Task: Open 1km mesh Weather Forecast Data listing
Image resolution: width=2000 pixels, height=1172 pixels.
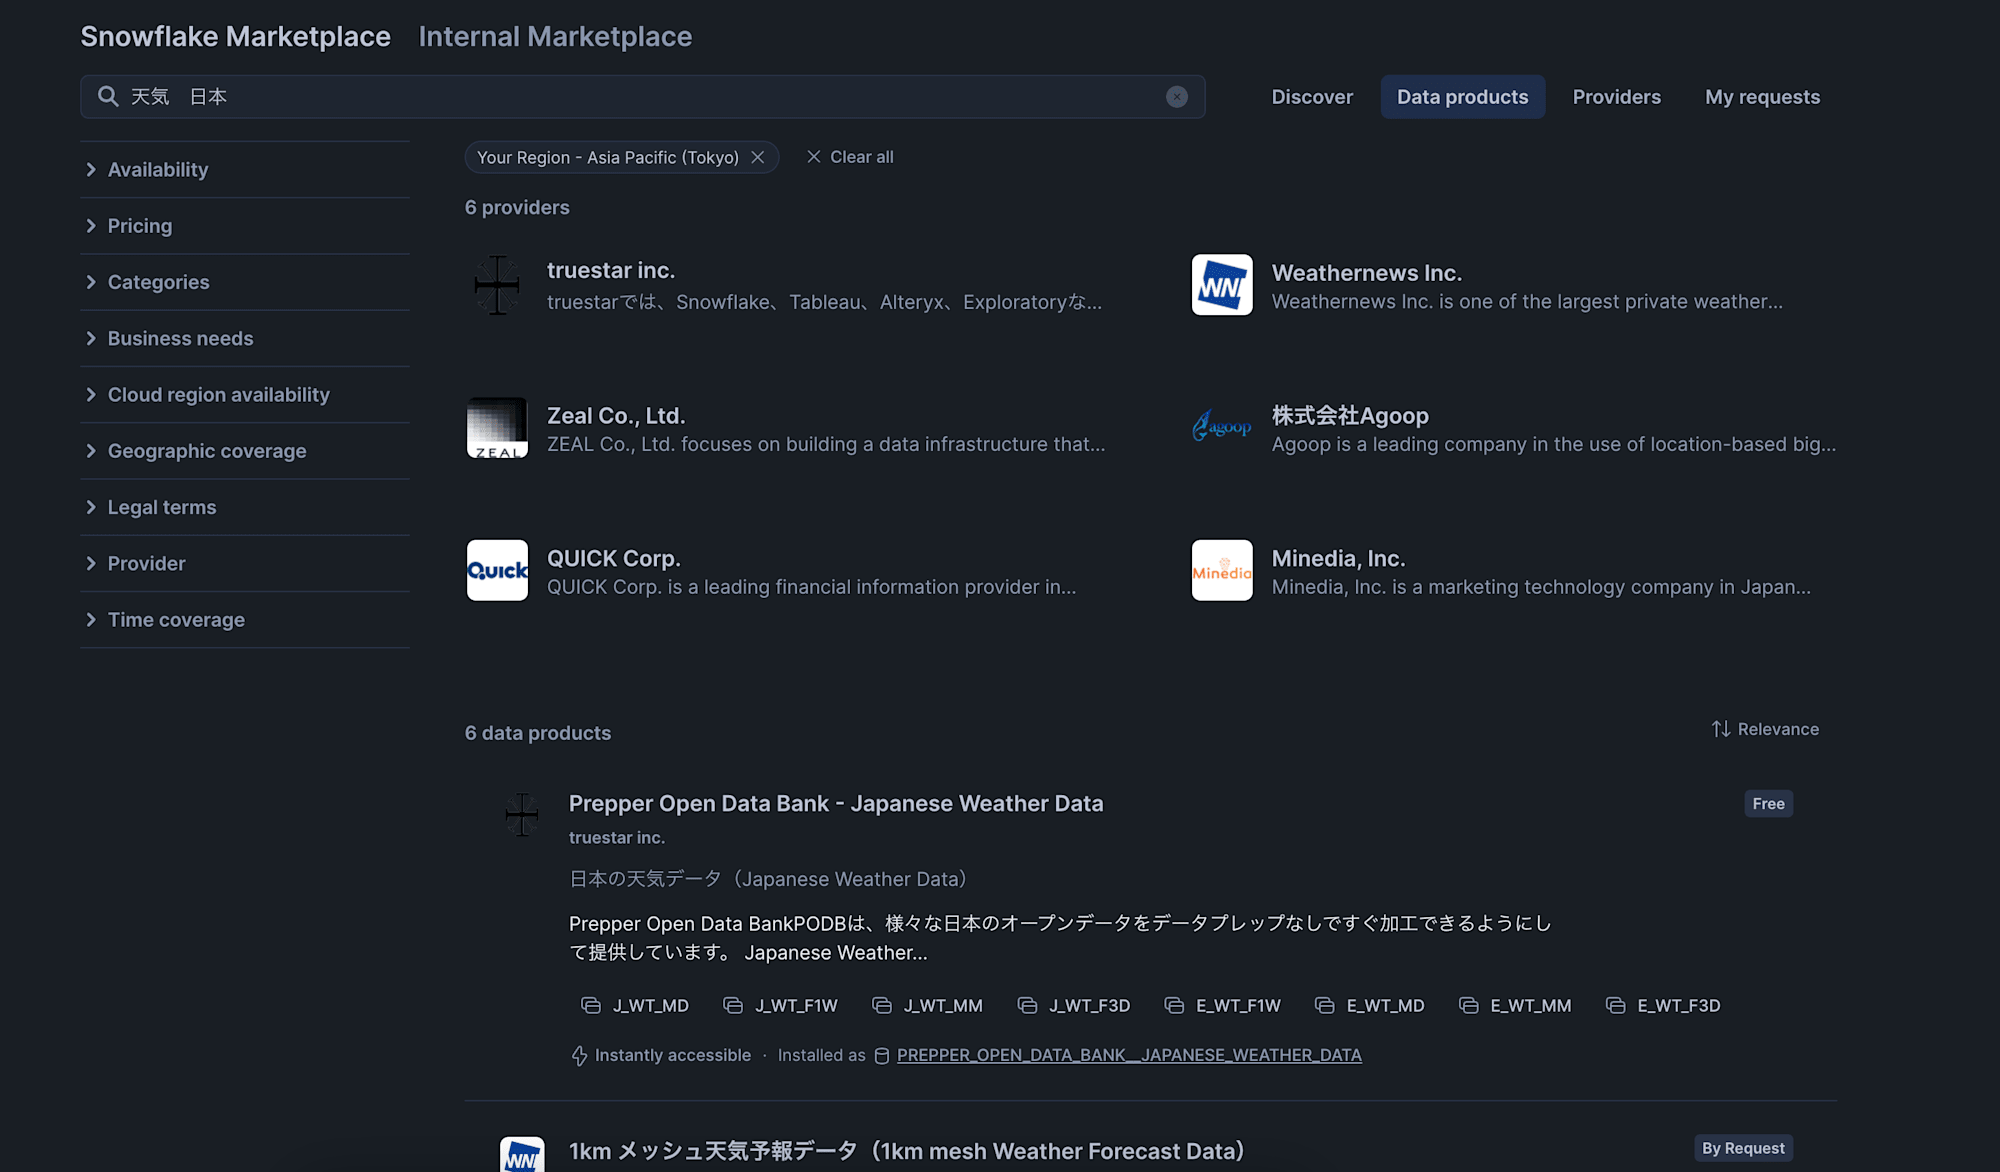Action: tap(906, 1151)
